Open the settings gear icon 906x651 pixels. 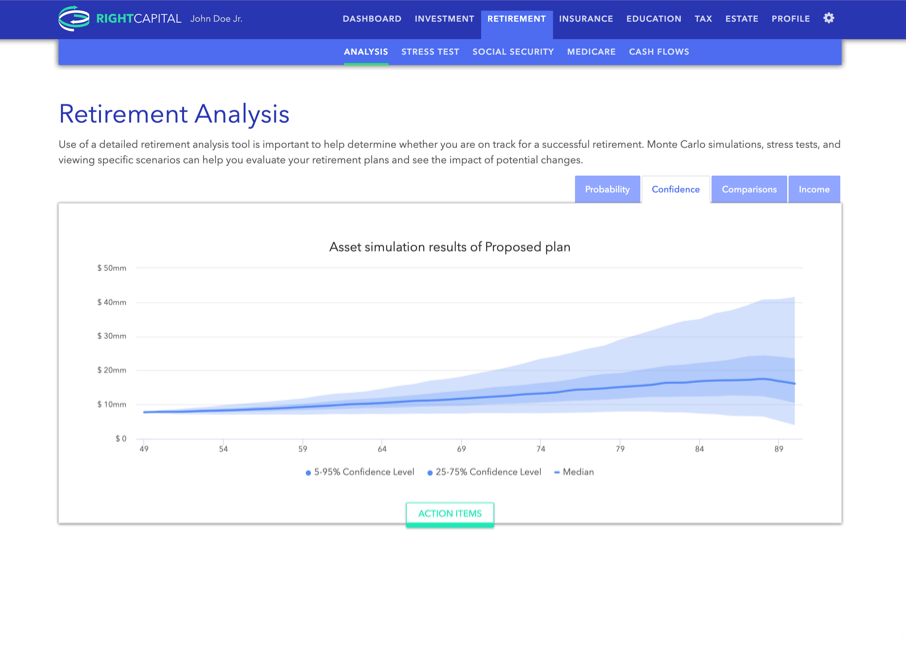coord(829,18)
